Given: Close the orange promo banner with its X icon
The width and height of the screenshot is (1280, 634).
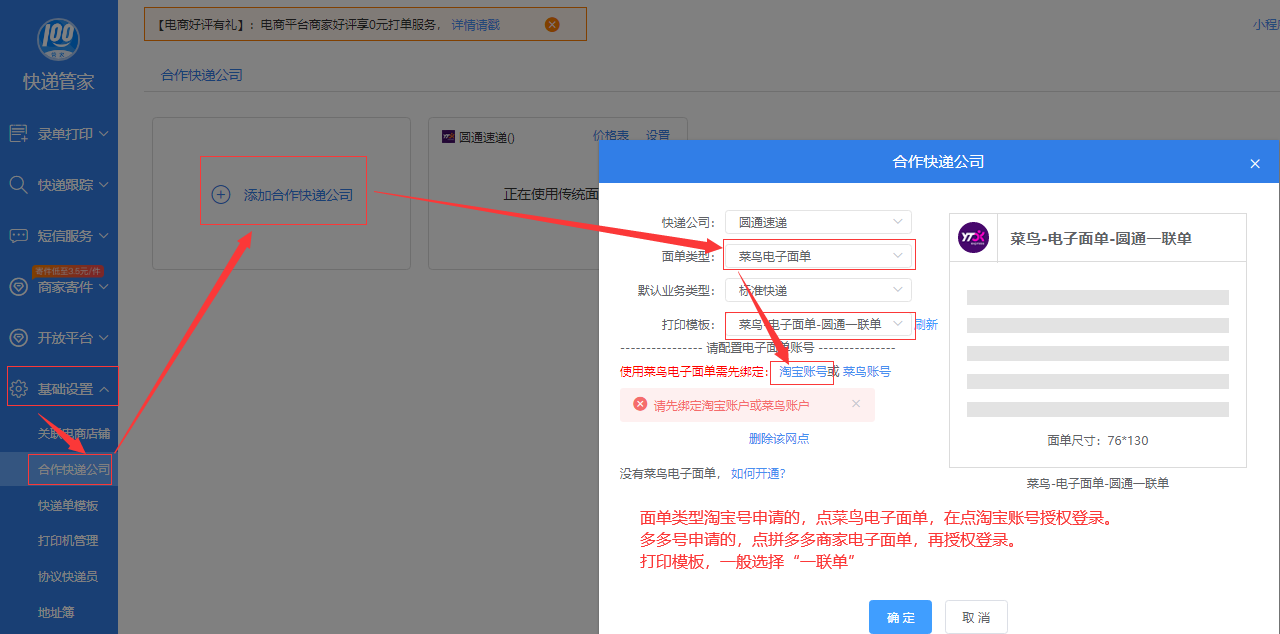Looking at the screenshot, I should (x=552, y=24).
